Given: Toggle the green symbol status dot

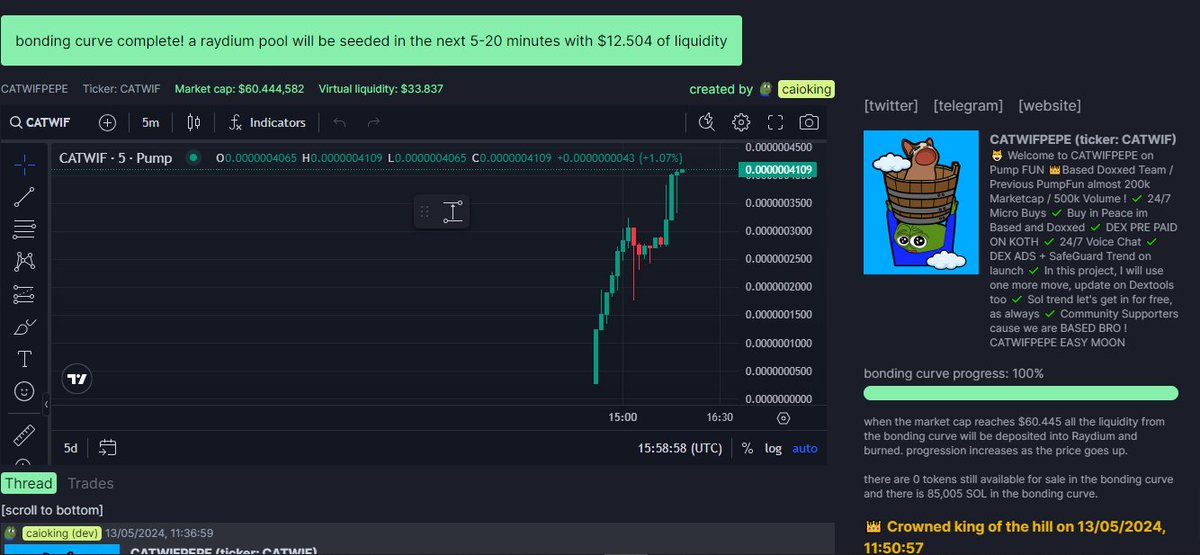Looking at the screenshot, I should [193, 157].
